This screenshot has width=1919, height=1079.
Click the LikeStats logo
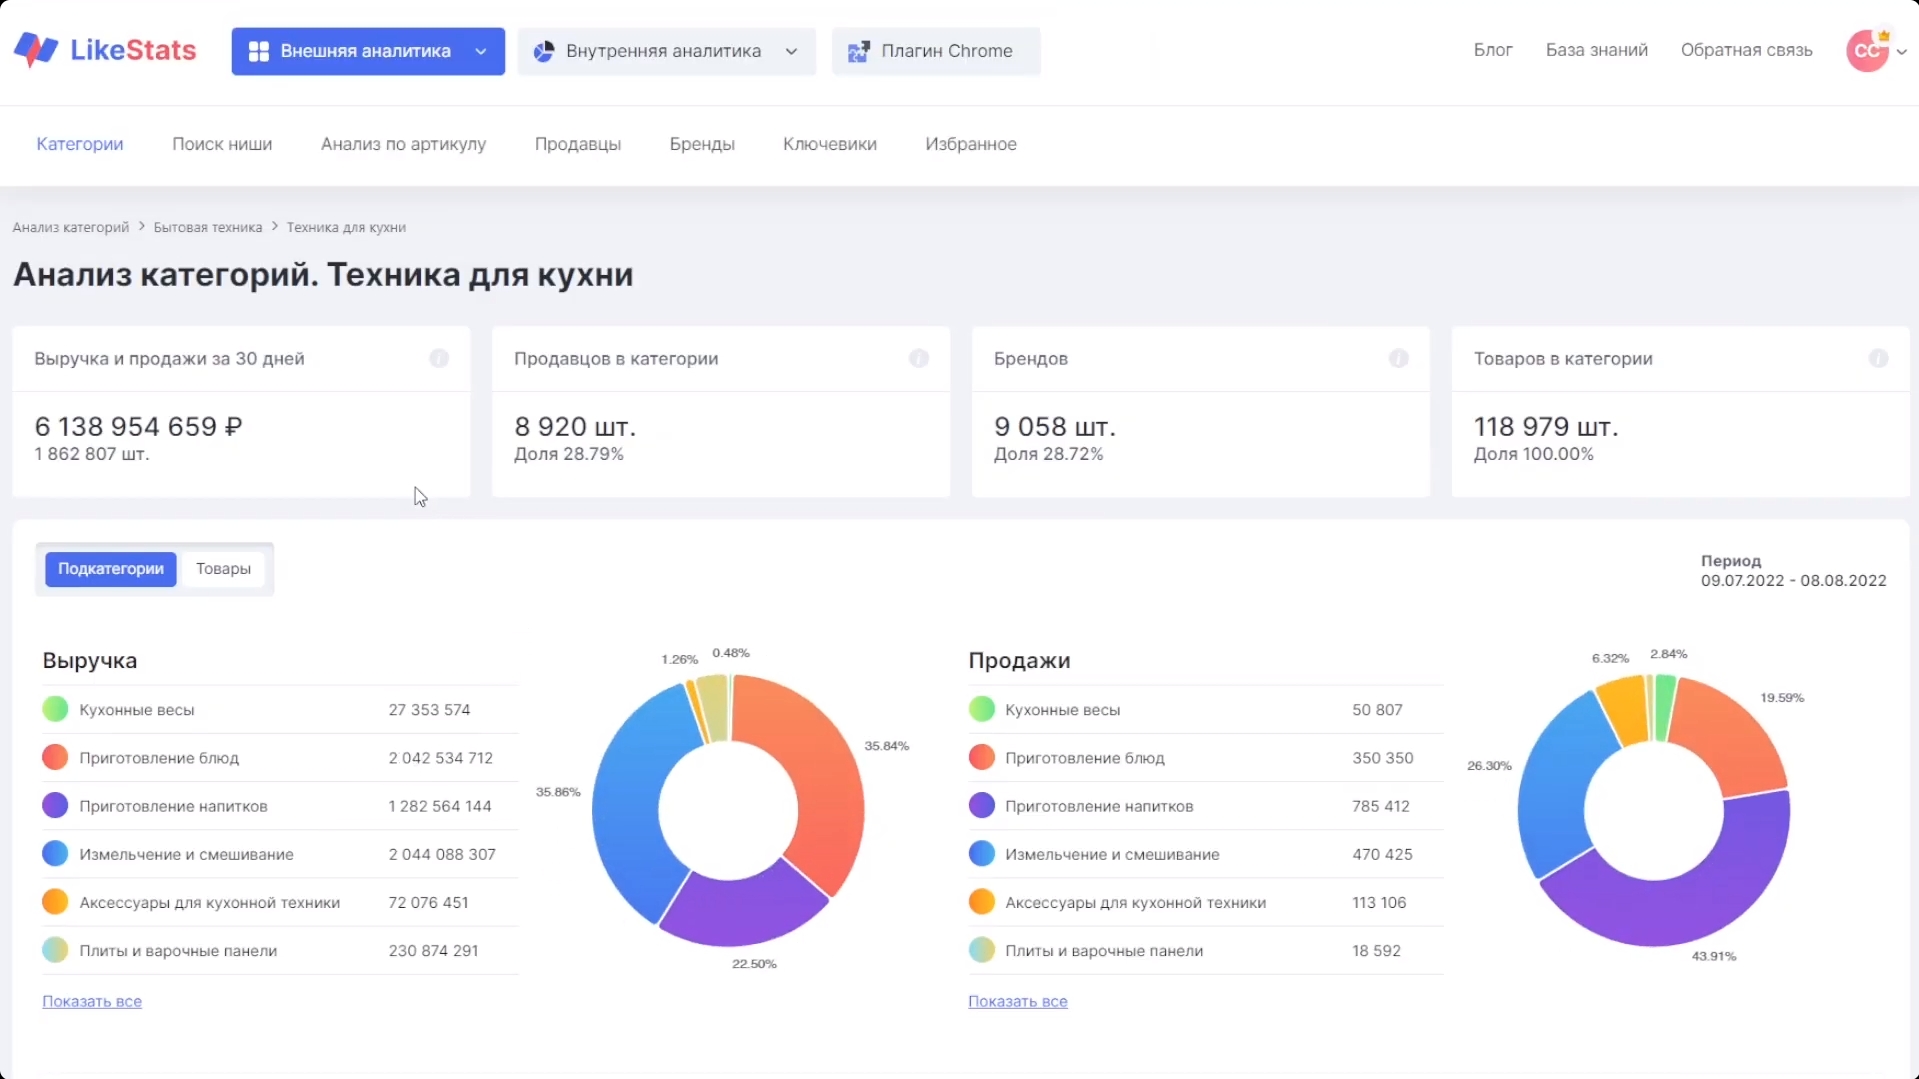coord(105,50)
